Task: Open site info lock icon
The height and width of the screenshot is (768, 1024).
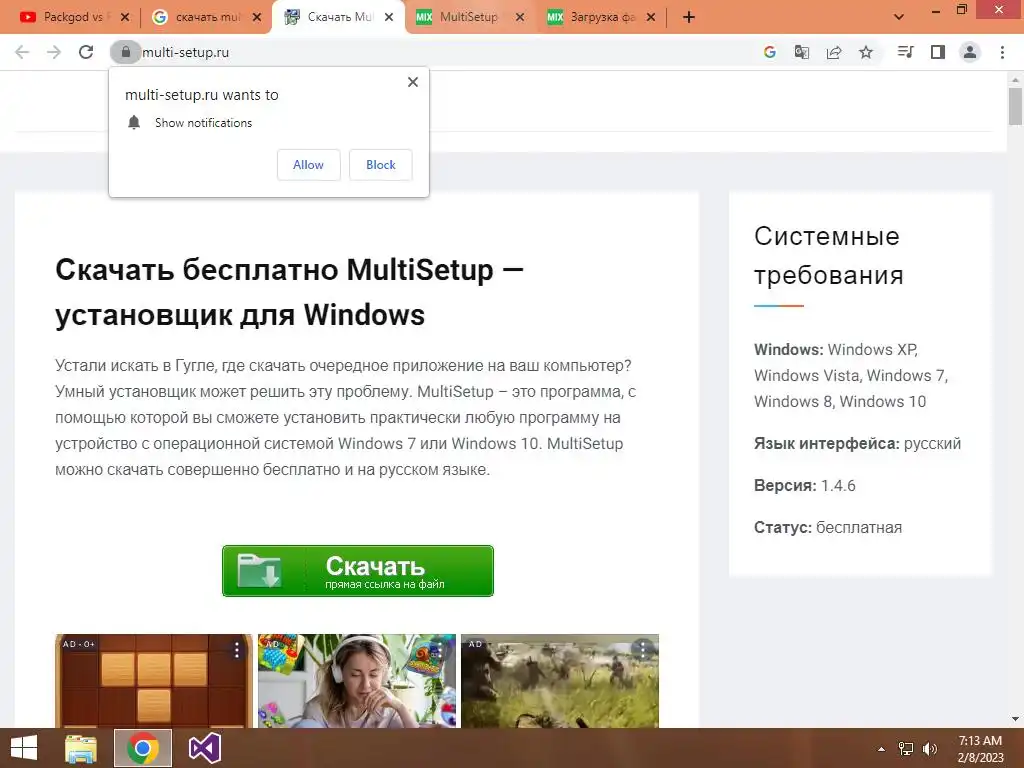Action: click(x=125, y=52)
